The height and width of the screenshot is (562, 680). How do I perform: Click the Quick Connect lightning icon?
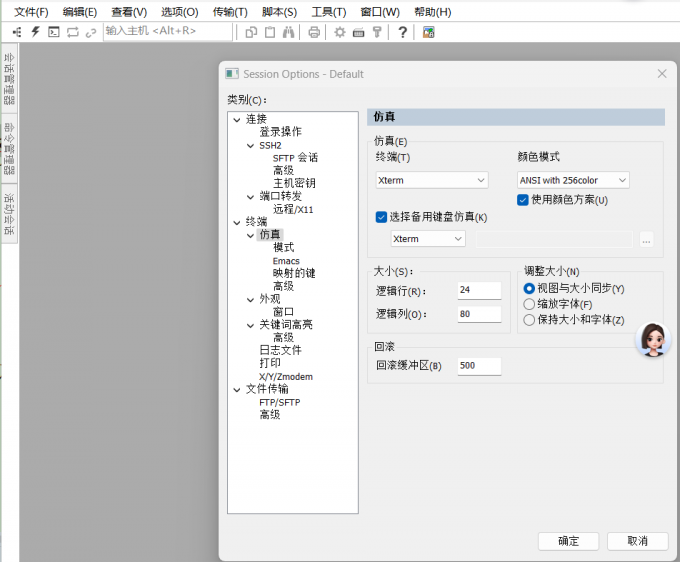[x=36, y=32]
